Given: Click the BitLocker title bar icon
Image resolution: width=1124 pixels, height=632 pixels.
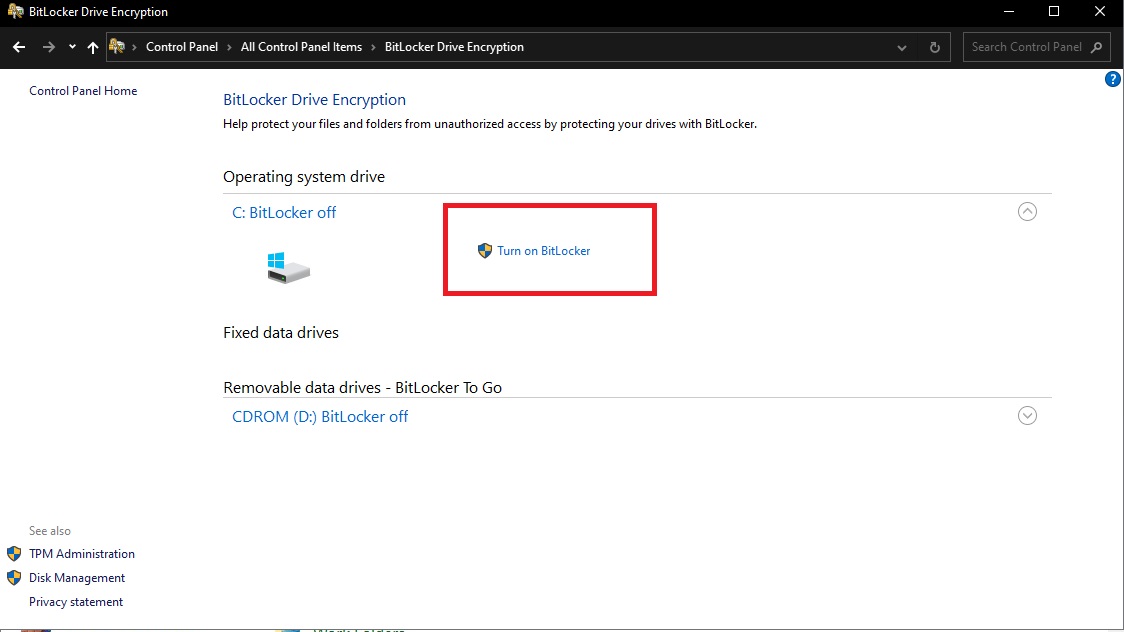Looking at the screenshot, I should click(15, 11).
